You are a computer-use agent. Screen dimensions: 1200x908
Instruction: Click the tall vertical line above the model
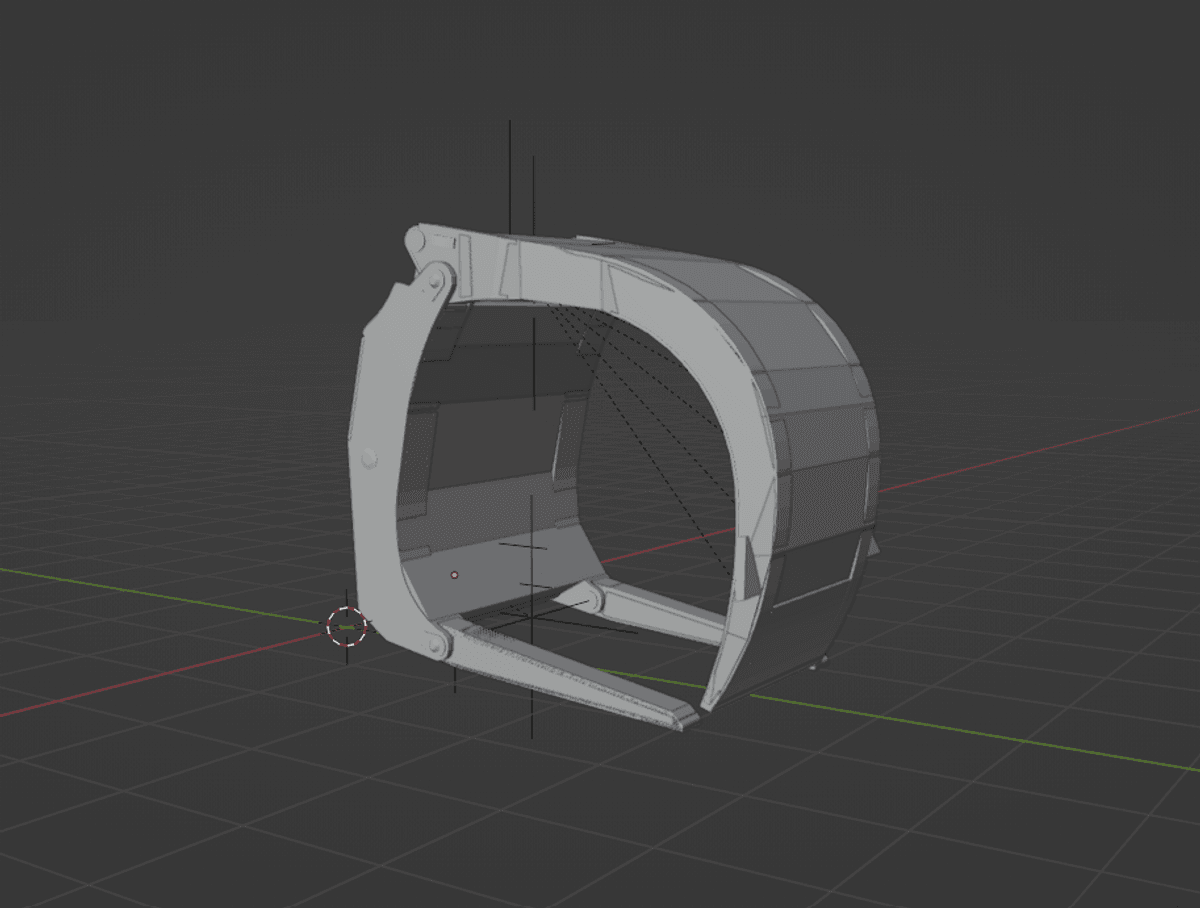[510, 170]
